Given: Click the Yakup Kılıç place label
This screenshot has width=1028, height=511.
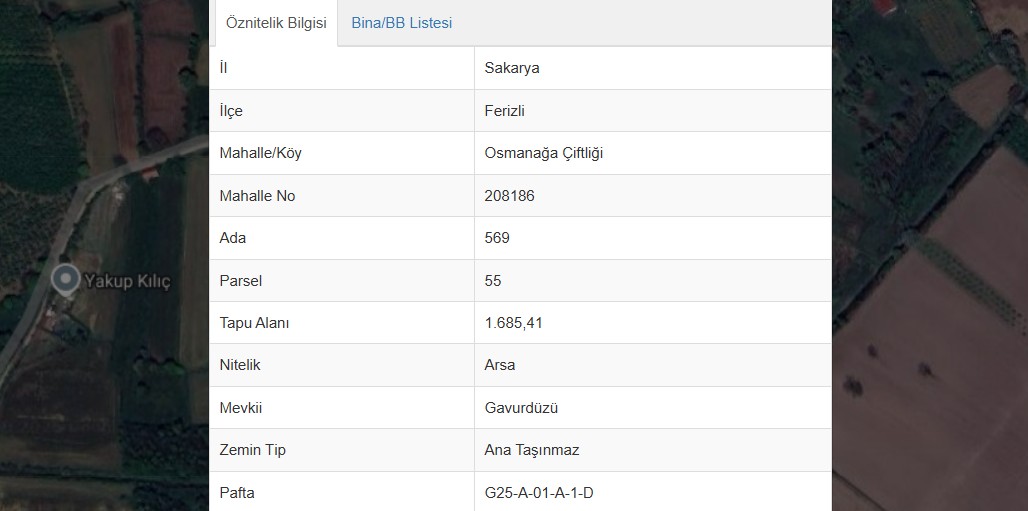Looking at the screenshot, I should pos(127,281).
